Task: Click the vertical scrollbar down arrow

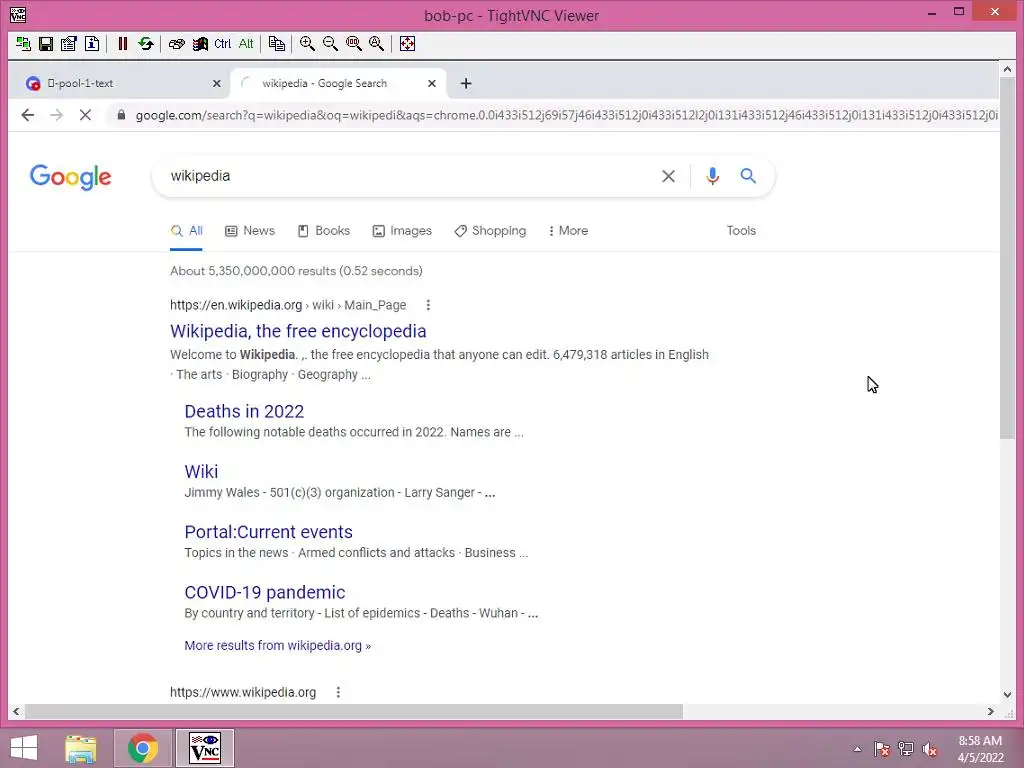Action: [x=1007, y=695]
